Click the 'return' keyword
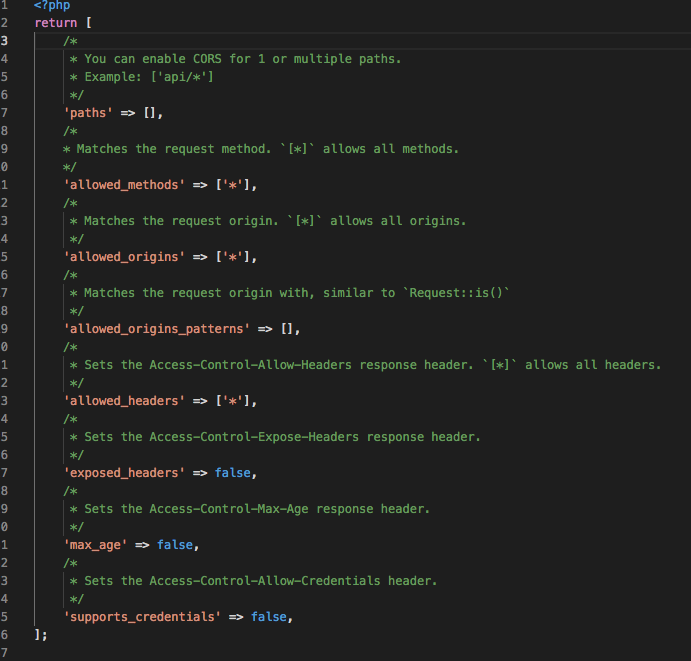Screen dimensions: 691x661 coord(56,23)
